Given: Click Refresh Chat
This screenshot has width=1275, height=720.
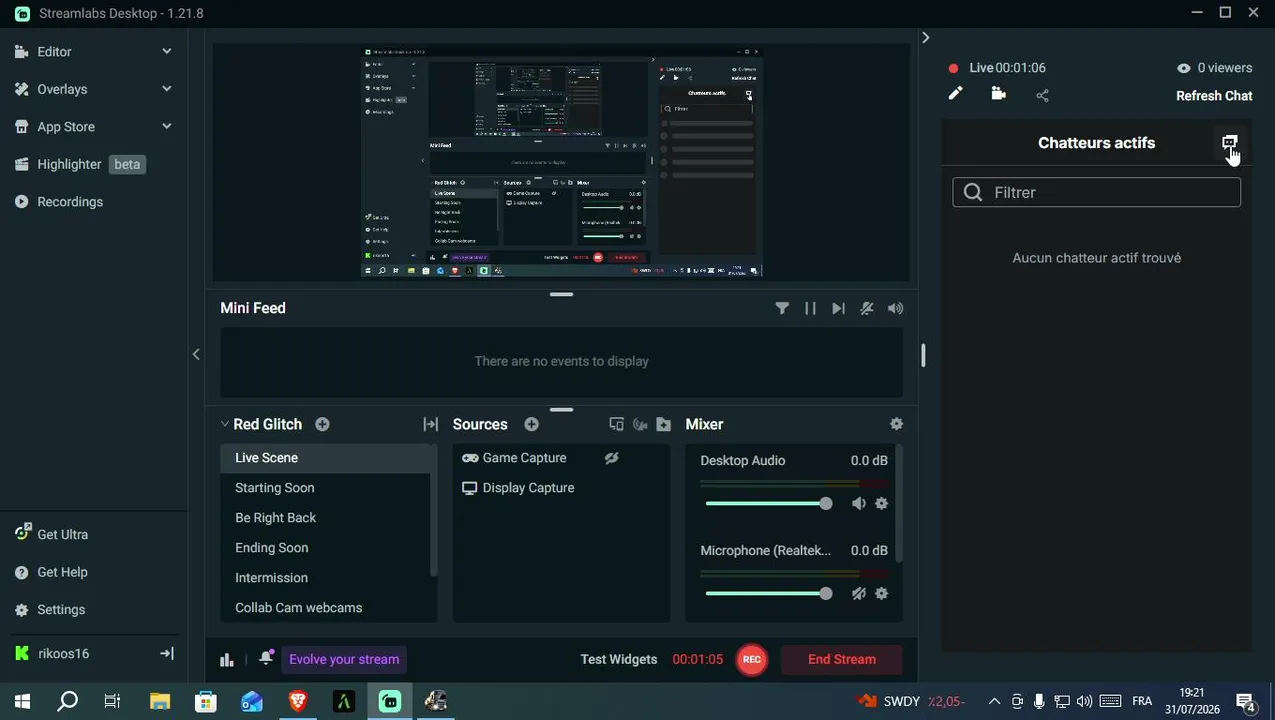Looking at the screenshot, I should tap(1214, 96).
